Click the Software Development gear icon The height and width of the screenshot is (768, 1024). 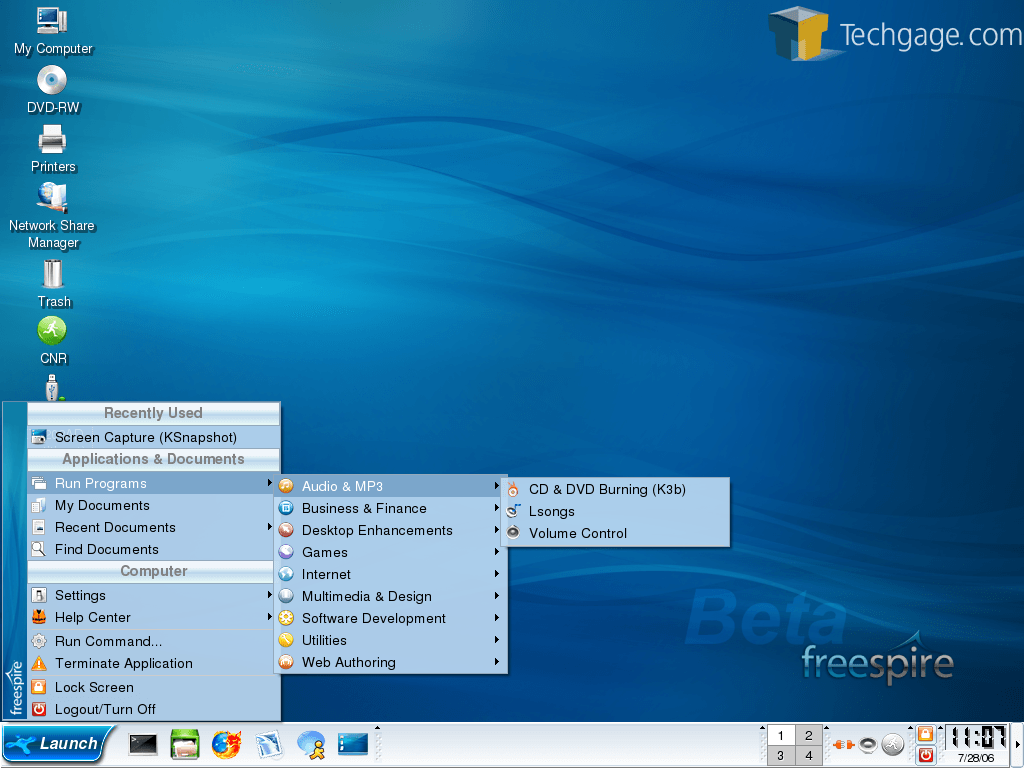click(286, 618)
